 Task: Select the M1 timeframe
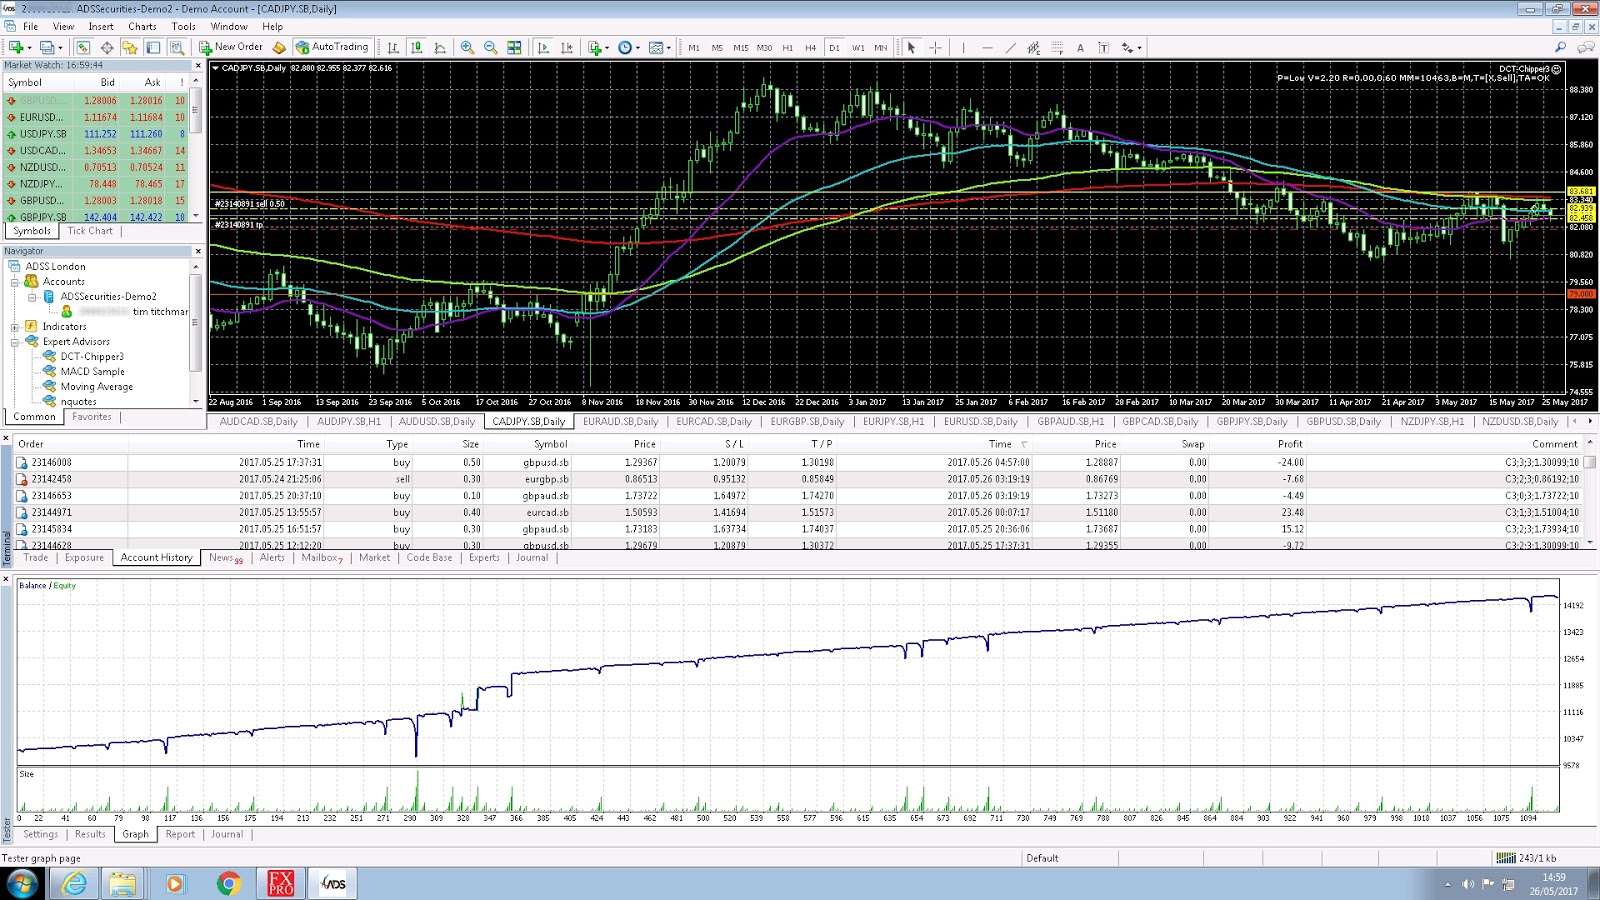[694, 47]
